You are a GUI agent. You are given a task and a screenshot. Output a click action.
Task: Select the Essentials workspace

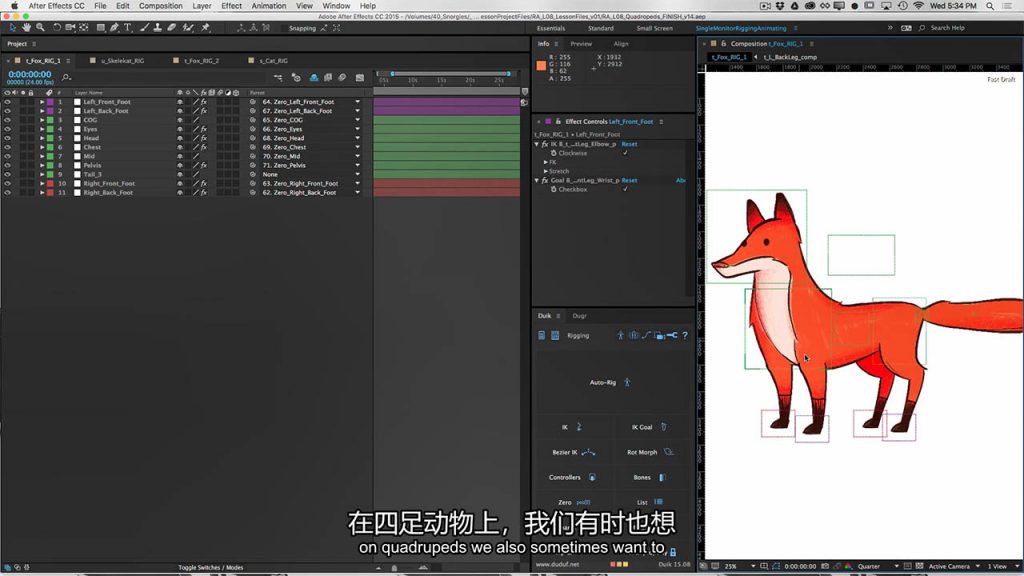(x=551, y=28)
